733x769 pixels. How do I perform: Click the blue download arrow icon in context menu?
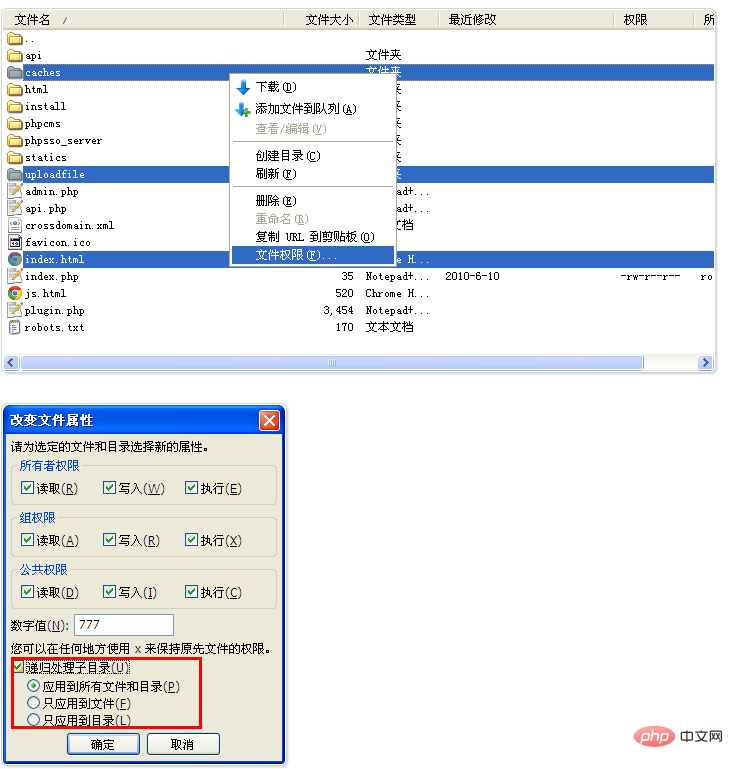(x=243, y=88)
